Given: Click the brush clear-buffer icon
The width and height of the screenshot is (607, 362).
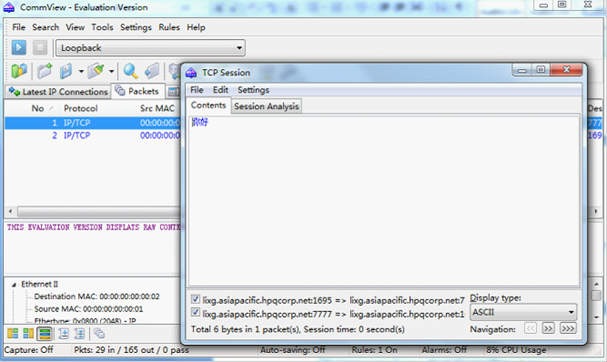Looking at the screenshot, I should [96, 71].
